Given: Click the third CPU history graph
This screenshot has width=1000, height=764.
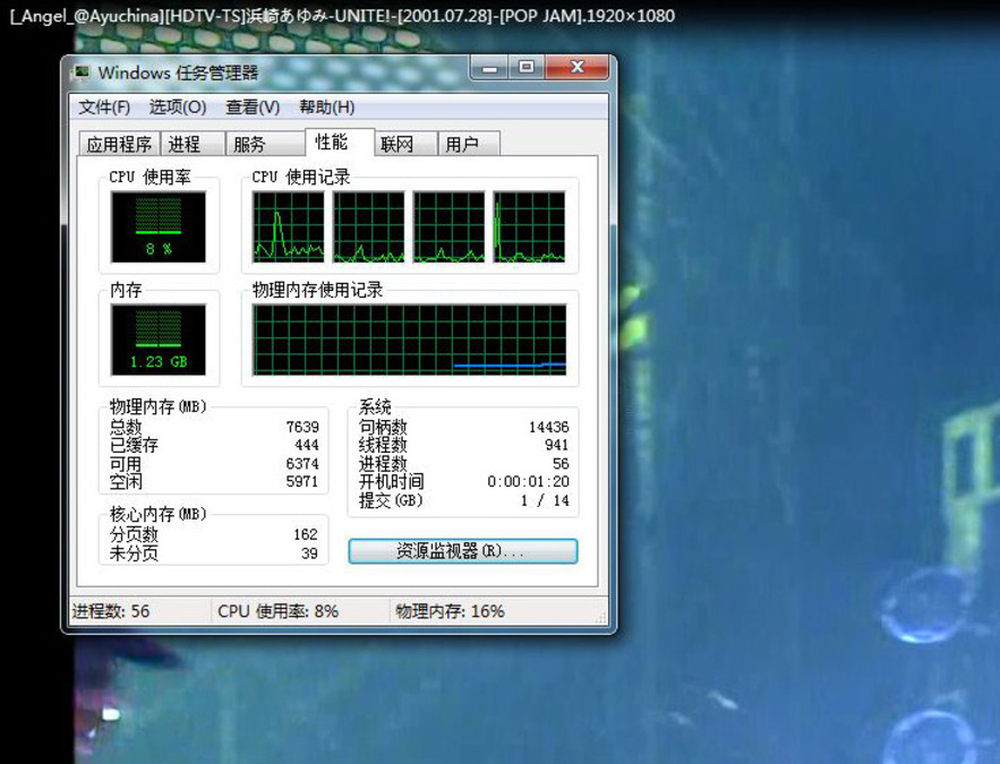Looking at the screenshot, I should click(449, 227).
